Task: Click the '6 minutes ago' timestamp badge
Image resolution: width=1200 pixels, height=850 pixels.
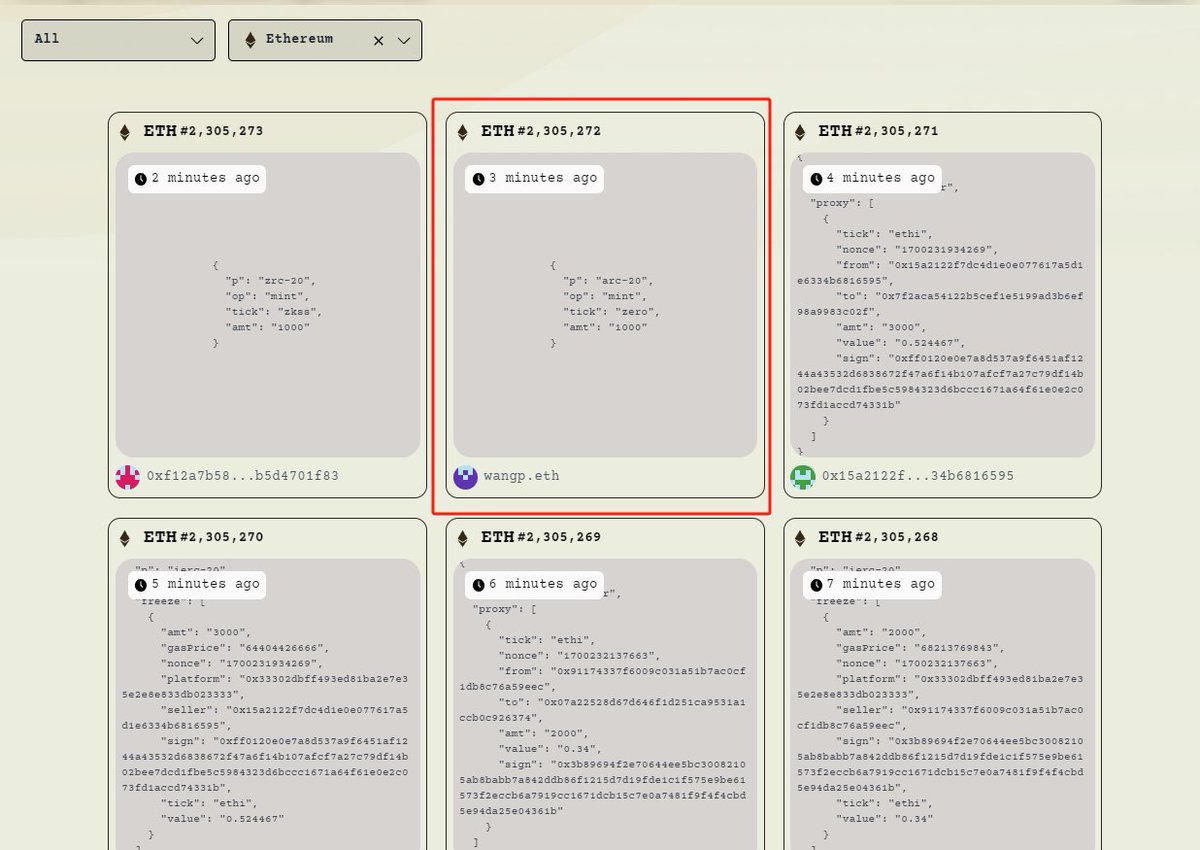Action: pyautogui.click(x=535, y=584)
